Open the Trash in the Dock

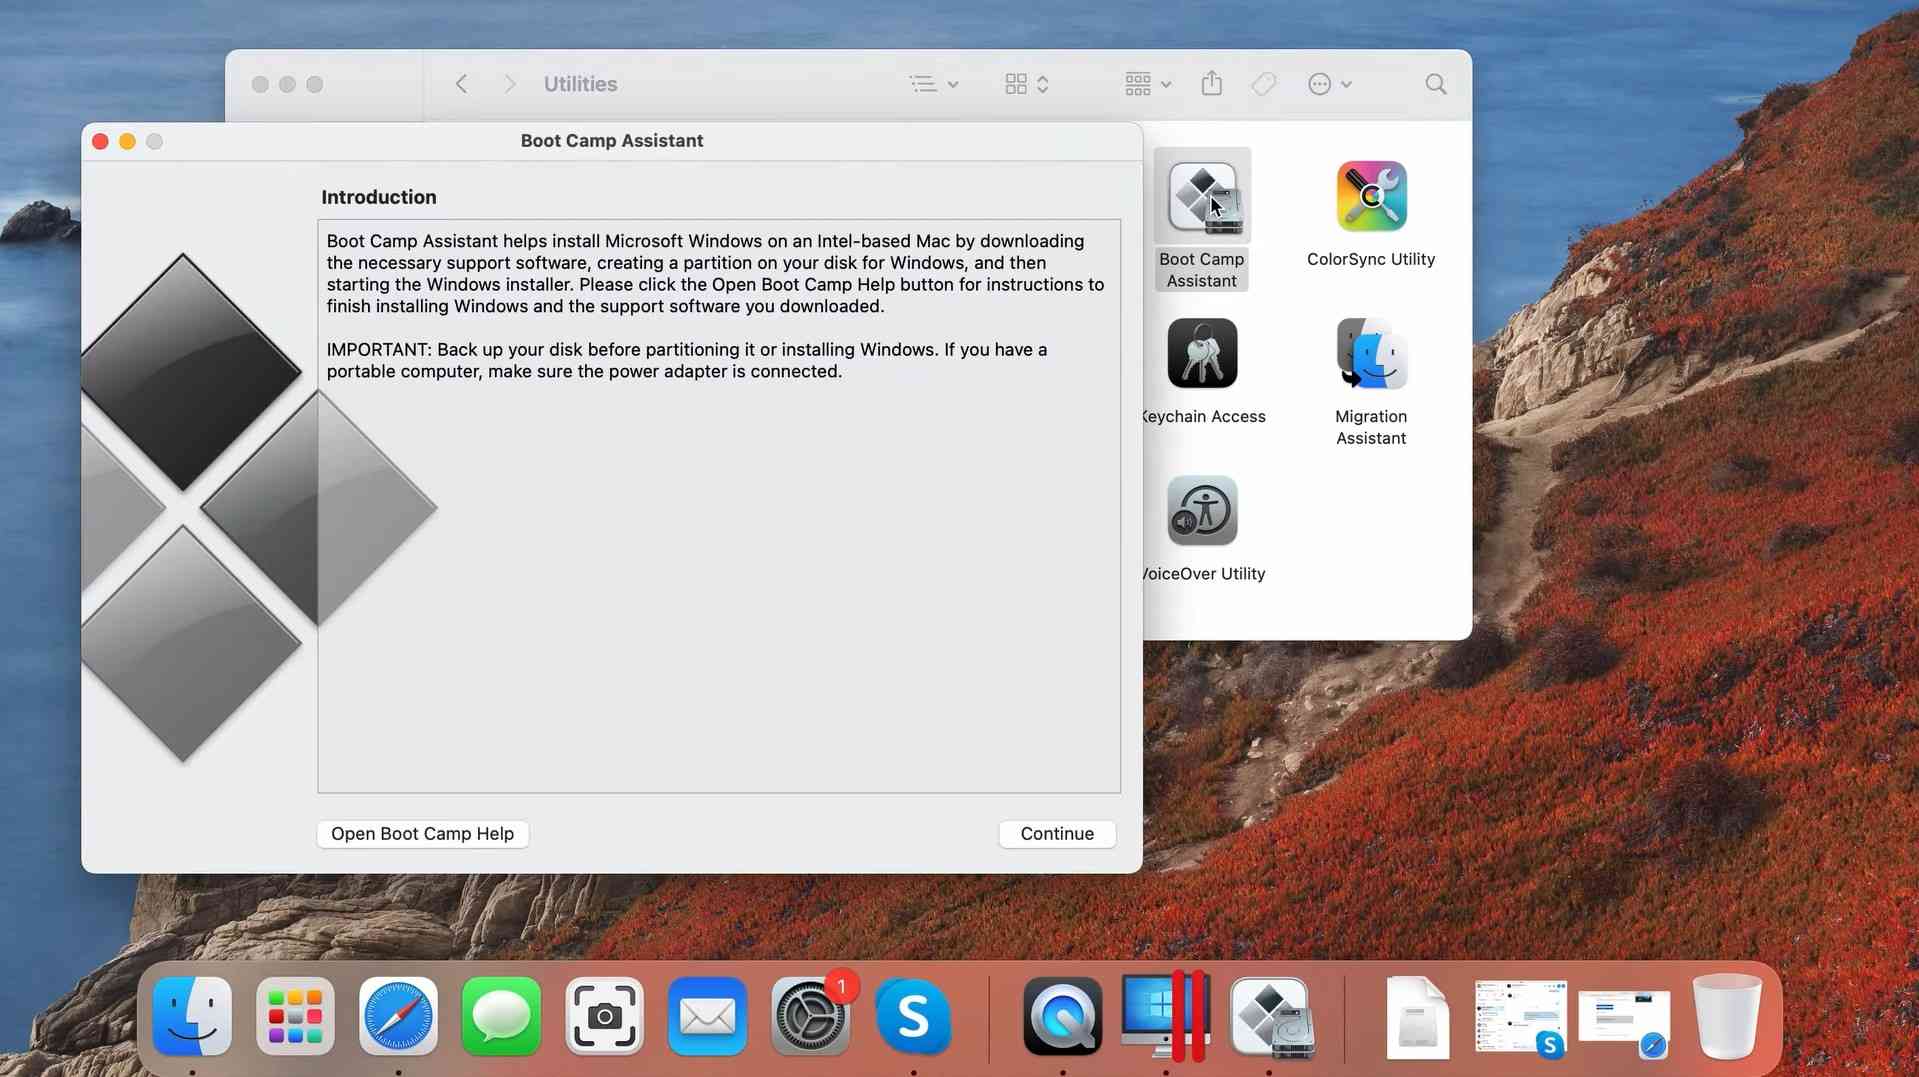[x=1726, y=1017]
